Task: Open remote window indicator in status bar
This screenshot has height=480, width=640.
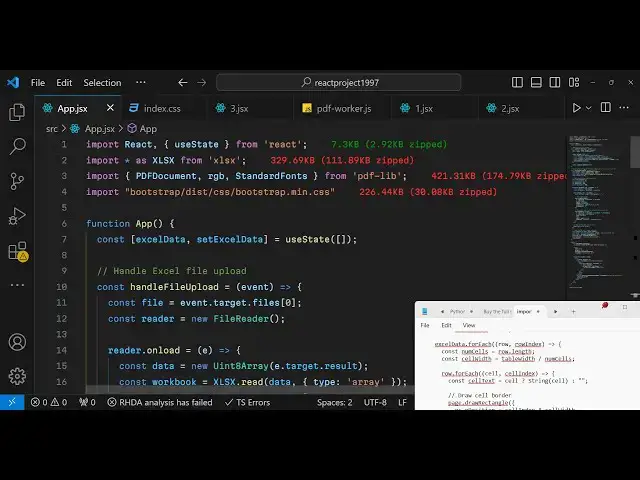Action: point(12,402)
